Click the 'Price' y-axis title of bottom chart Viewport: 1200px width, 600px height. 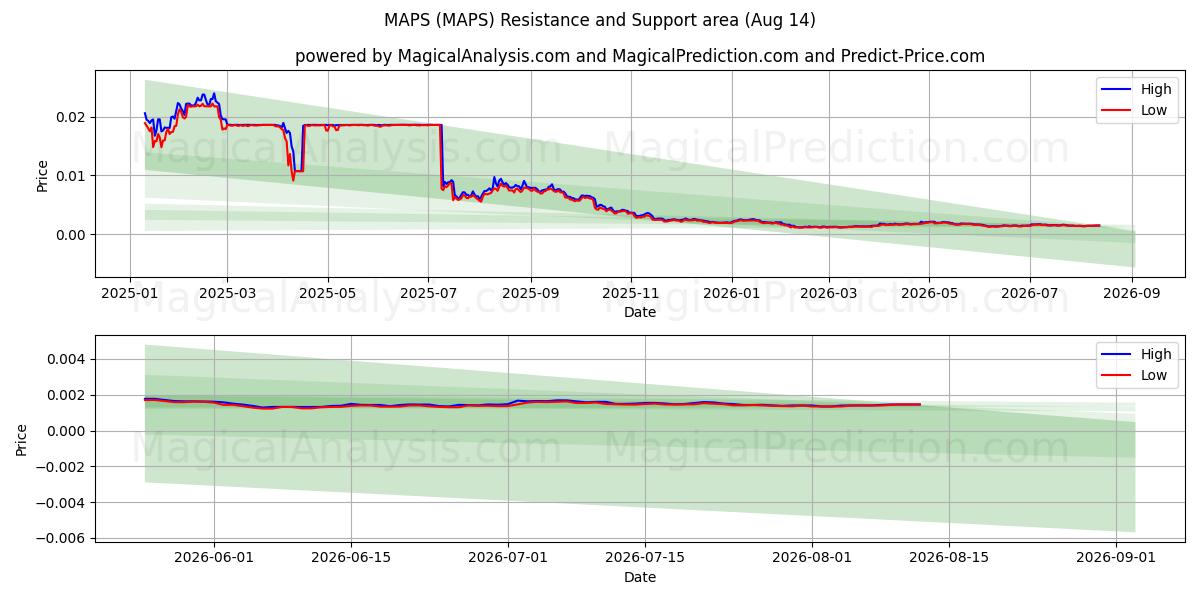click(x=22, y=438)
